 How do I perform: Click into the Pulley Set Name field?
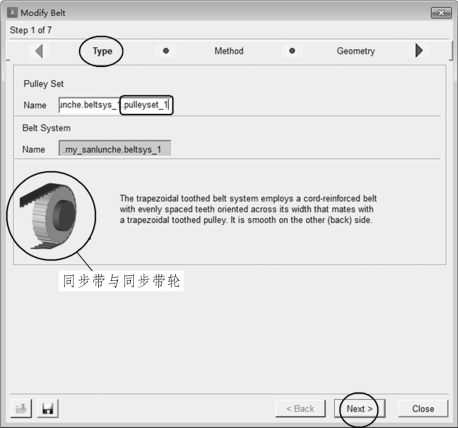pyautogui.click(x=115, y=105)
